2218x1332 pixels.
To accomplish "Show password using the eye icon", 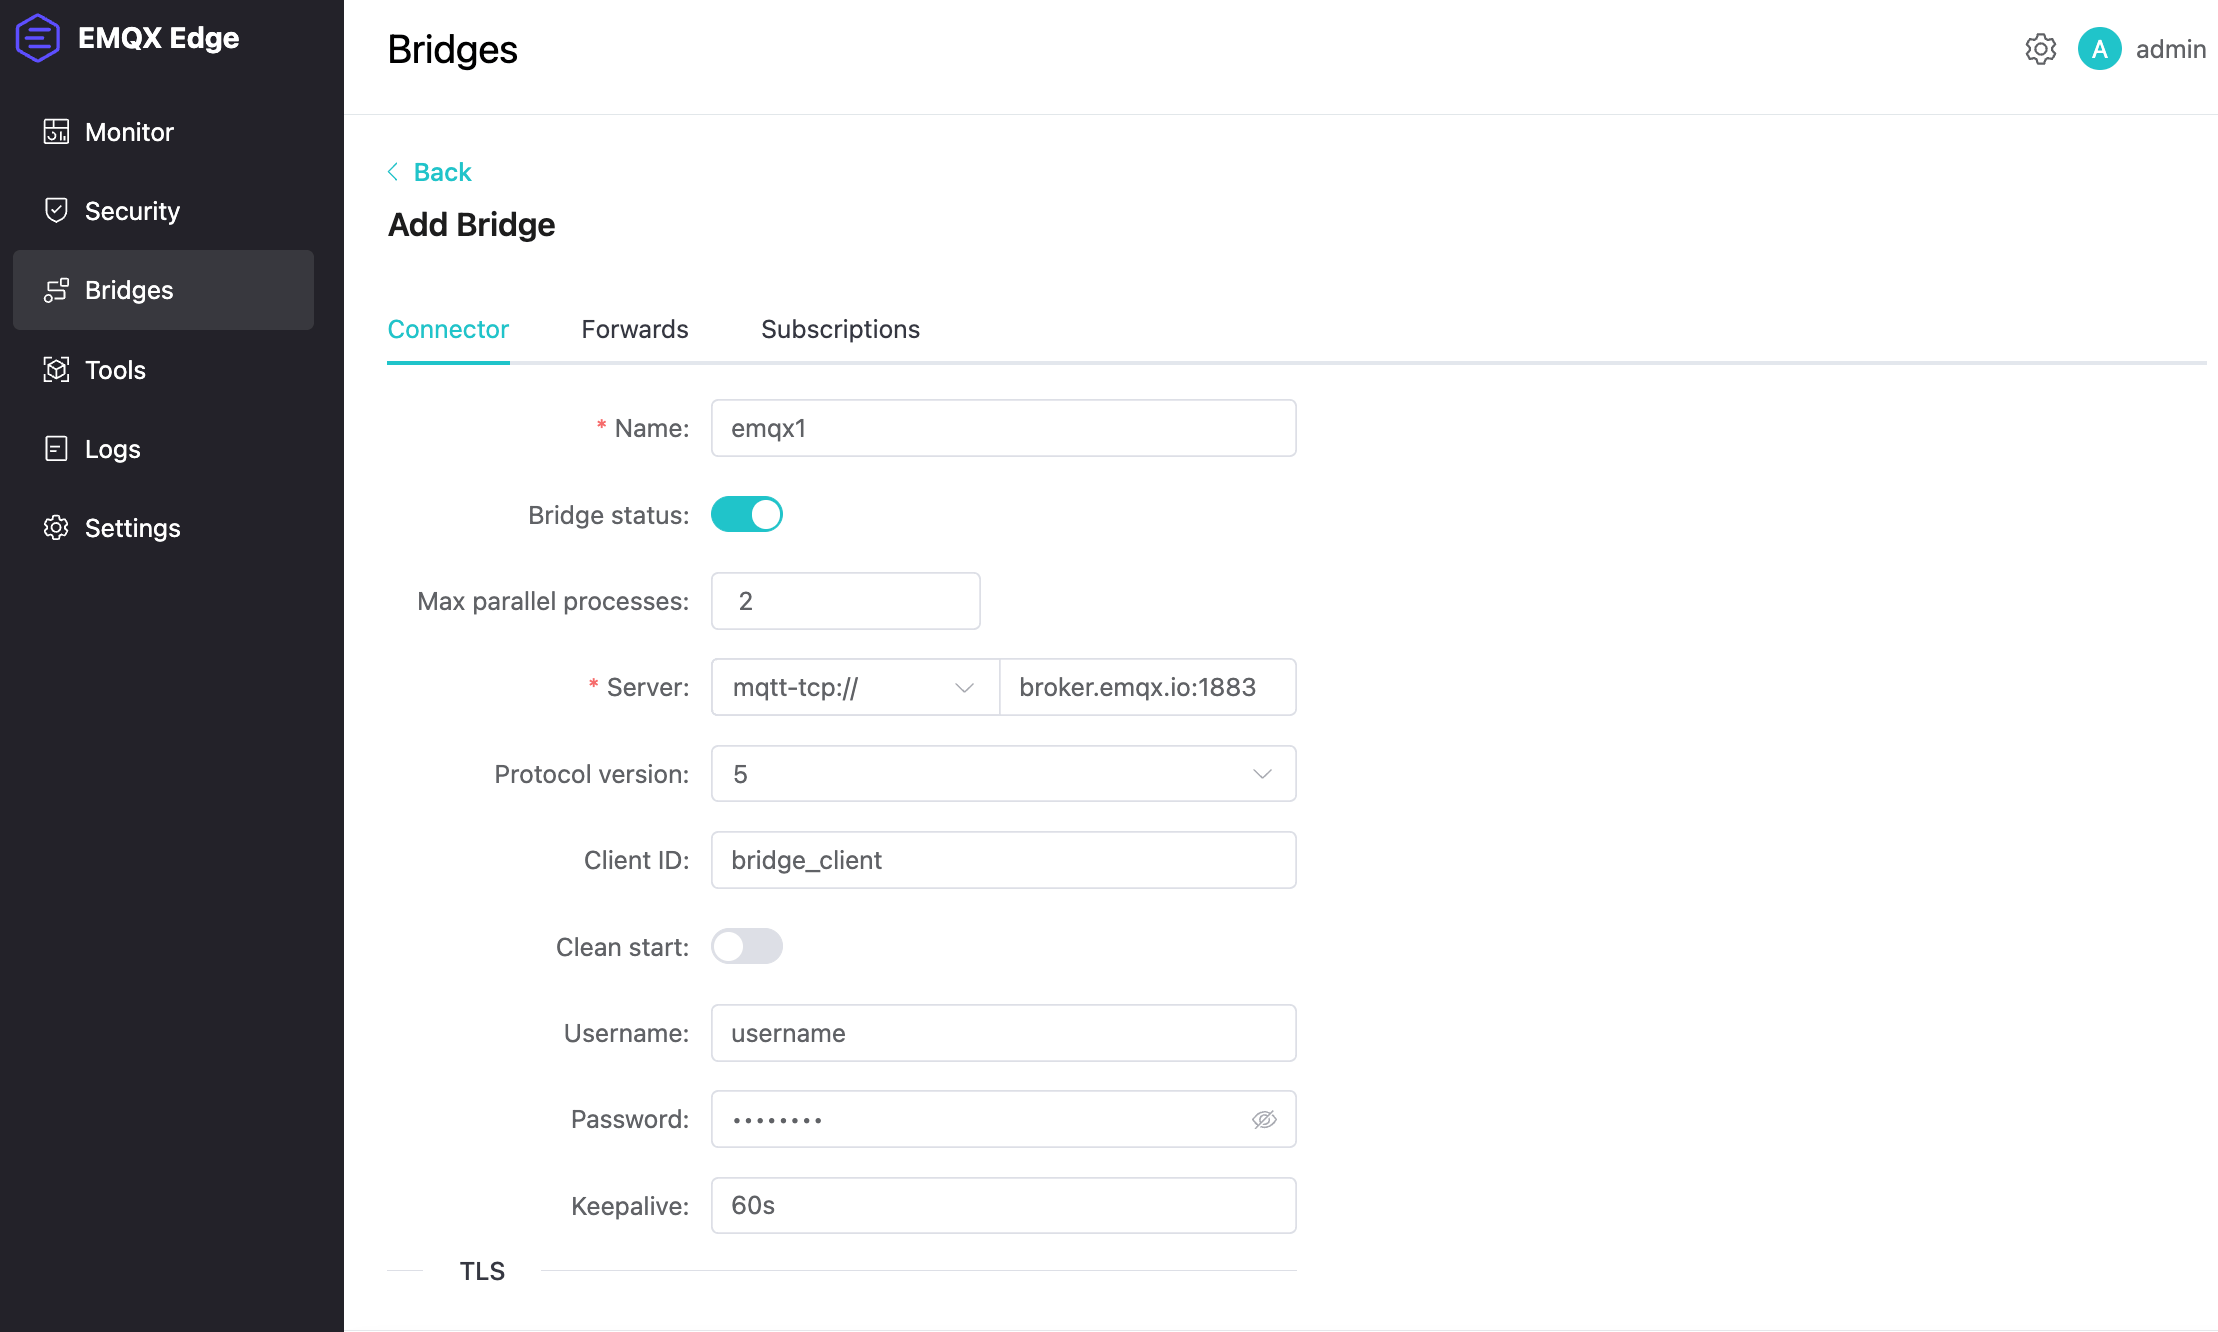I will tap(1264, 1119).
